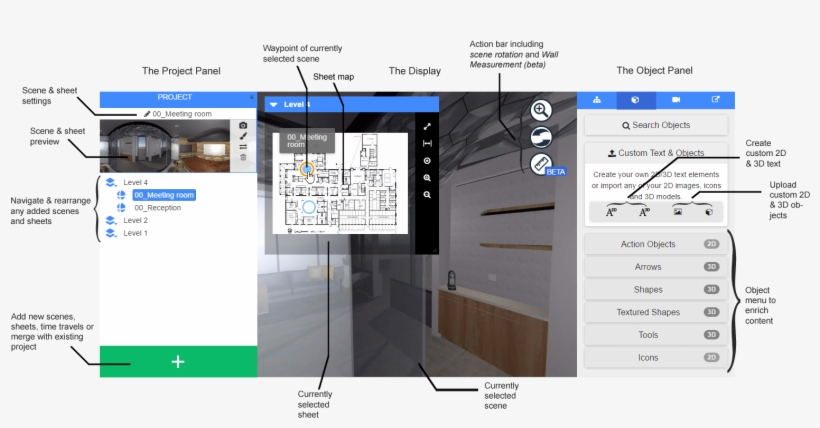Click the green add new scene button
820x428 pixels.
click(x=178, y=362)
